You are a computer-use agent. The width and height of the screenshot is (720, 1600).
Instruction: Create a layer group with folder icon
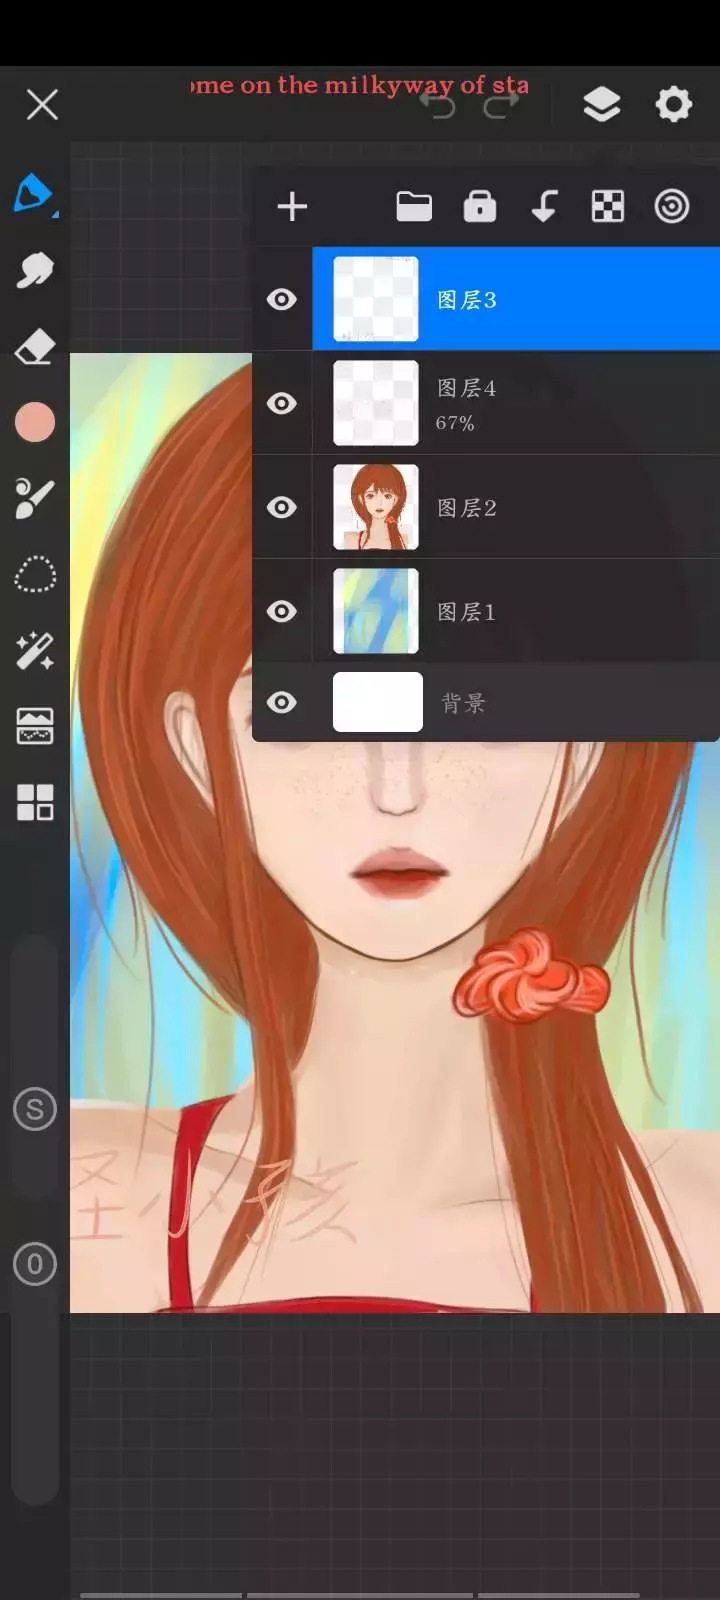click(x=414, y=207)
